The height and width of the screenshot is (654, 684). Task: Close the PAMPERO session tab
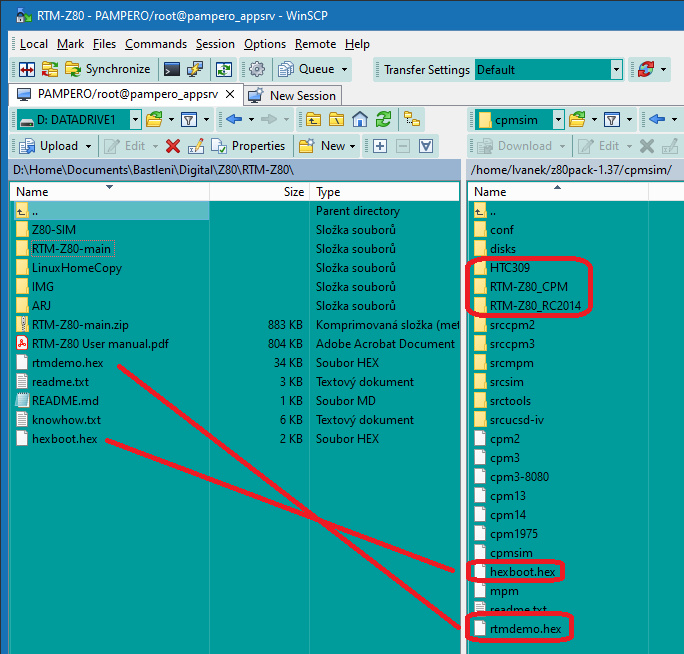tap(230, 94)
